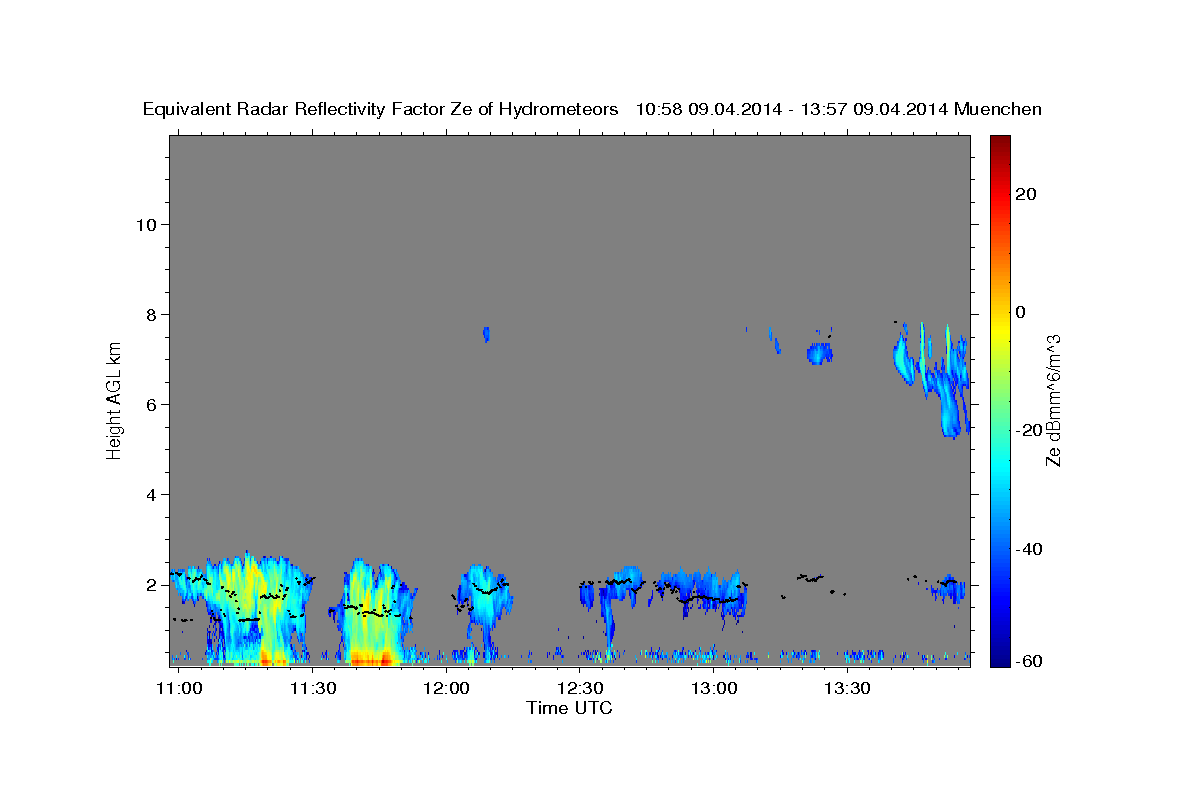
Task: Click the 12:00 time tick label
Action: tap(446, 689)
